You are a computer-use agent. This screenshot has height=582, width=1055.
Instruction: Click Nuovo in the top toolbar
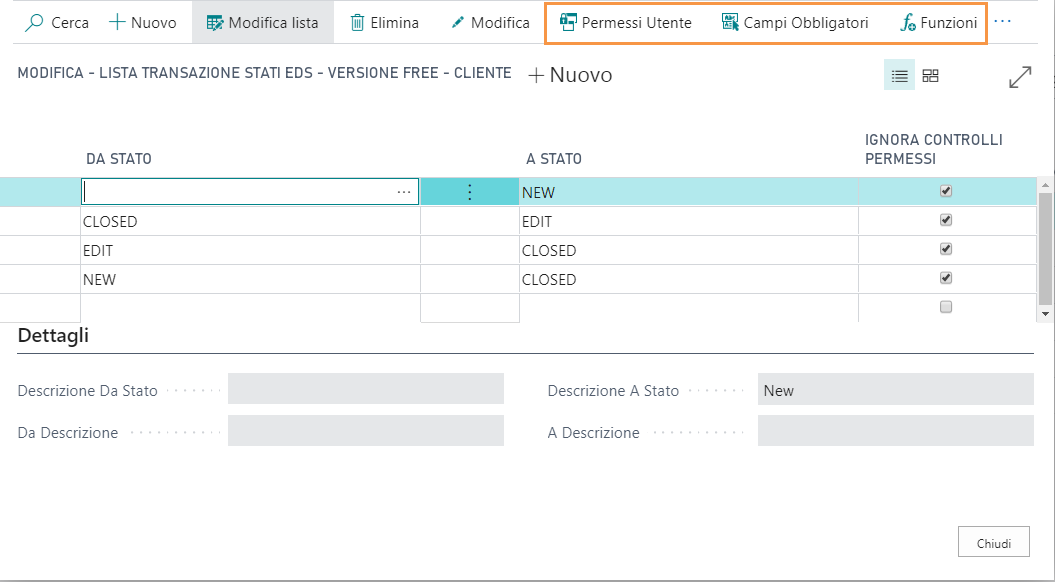click(x=142, y=23)
